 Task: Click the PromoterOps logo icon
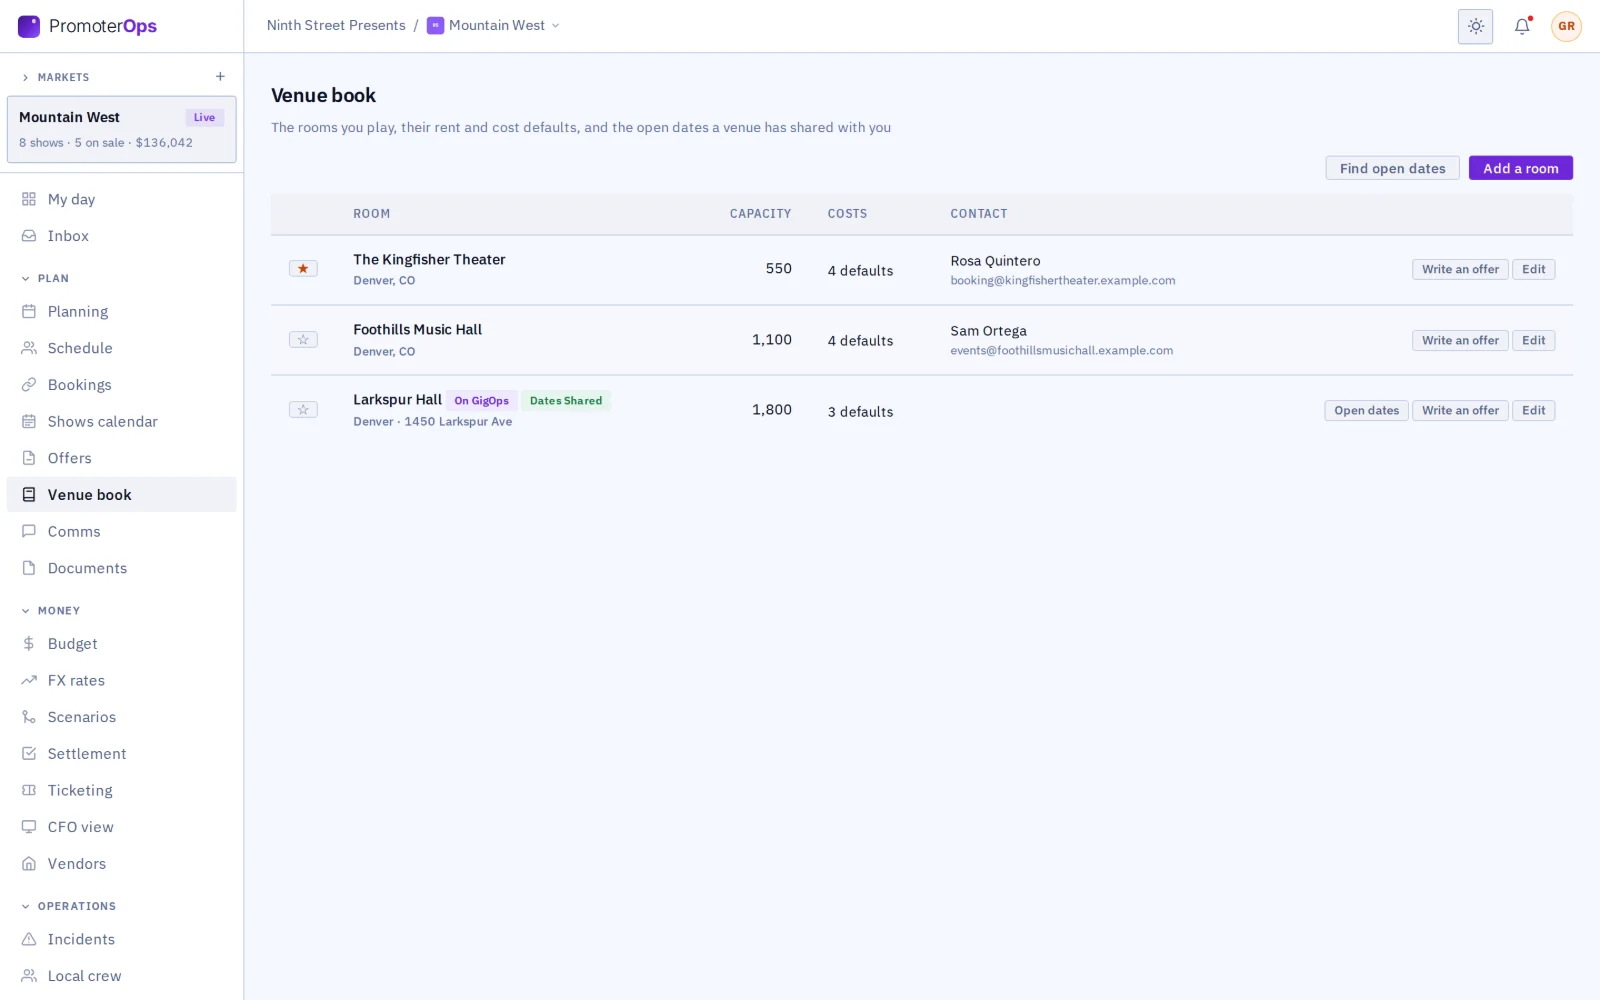(x=29, y=26)
